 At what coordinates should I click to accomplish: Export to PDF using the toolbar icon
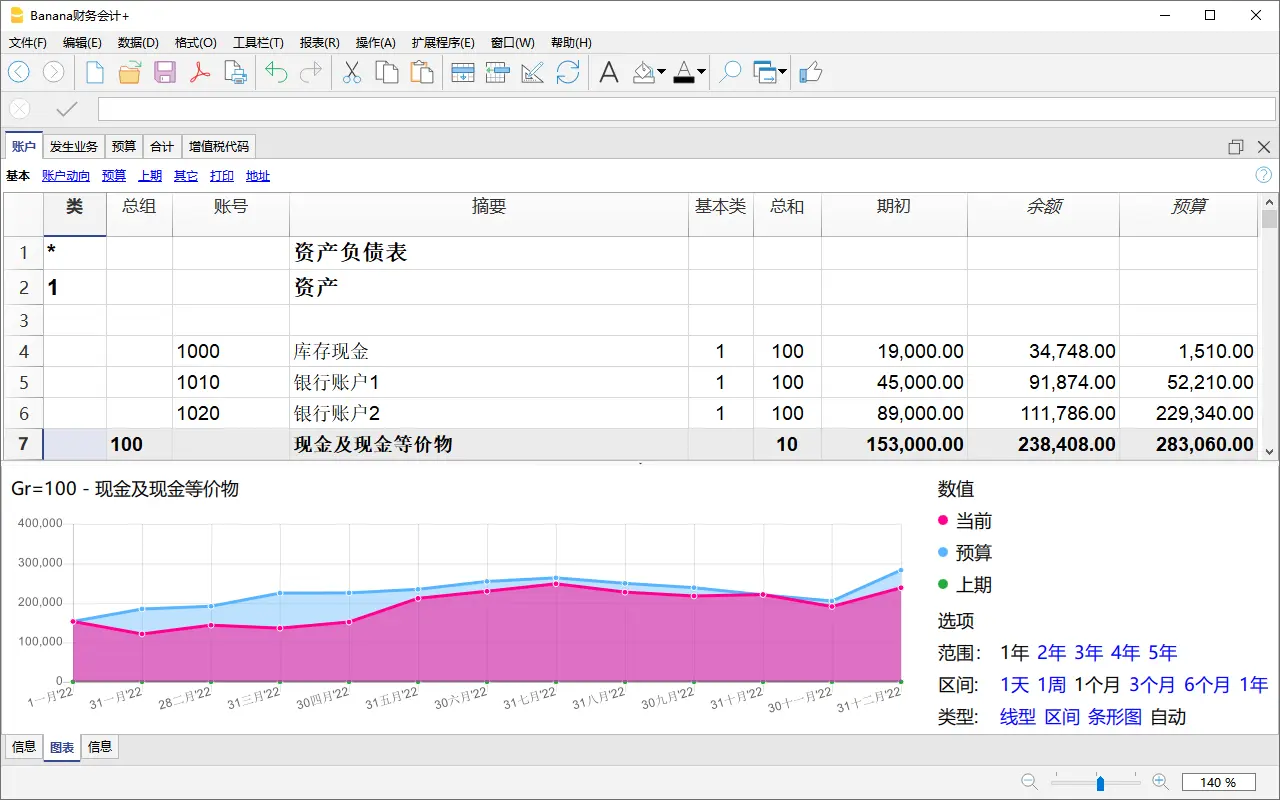pyautogui.click(x=200, y=72)
